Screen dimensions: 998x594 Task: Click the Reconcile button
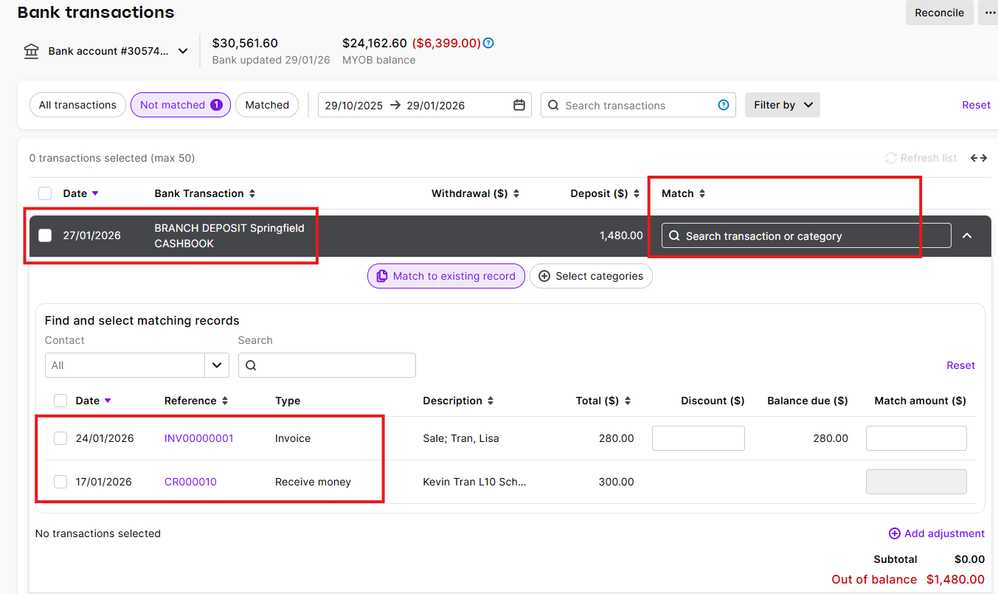[939, 13]
